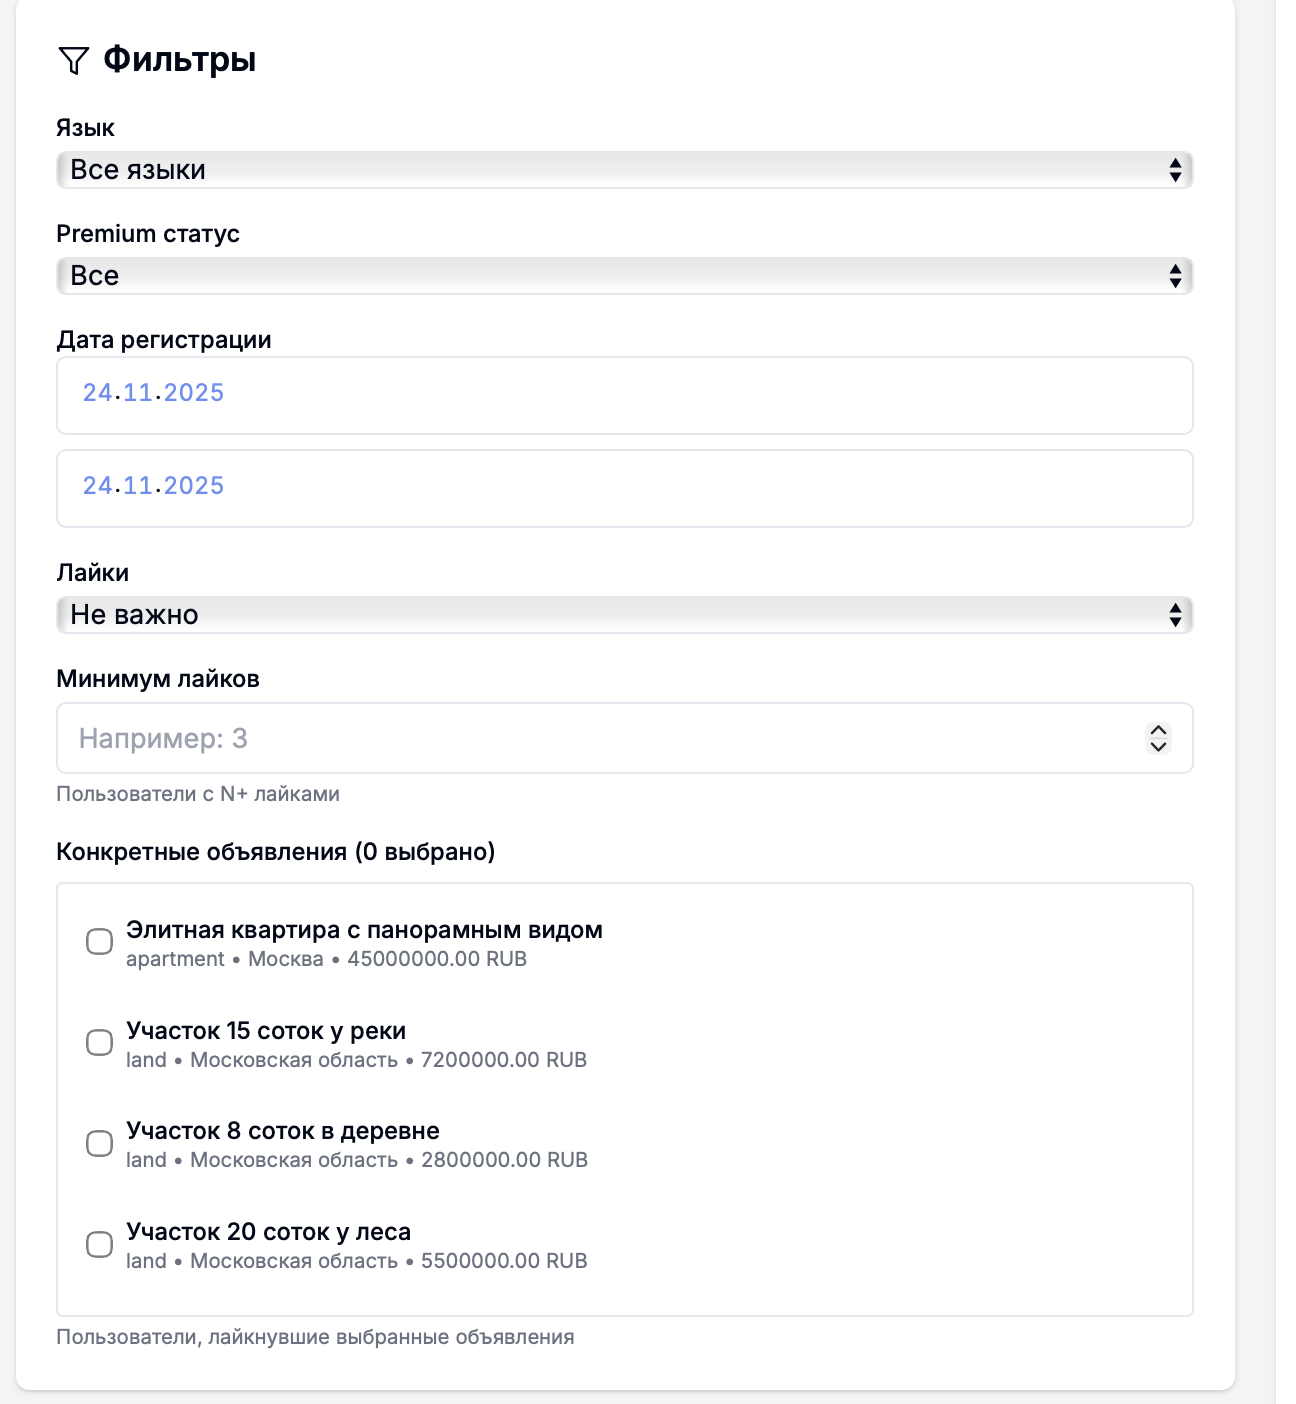Viewport: 1296px width, 1404px height.
Task: Expand the Premium статус dropdown
Action: (624, 276)
